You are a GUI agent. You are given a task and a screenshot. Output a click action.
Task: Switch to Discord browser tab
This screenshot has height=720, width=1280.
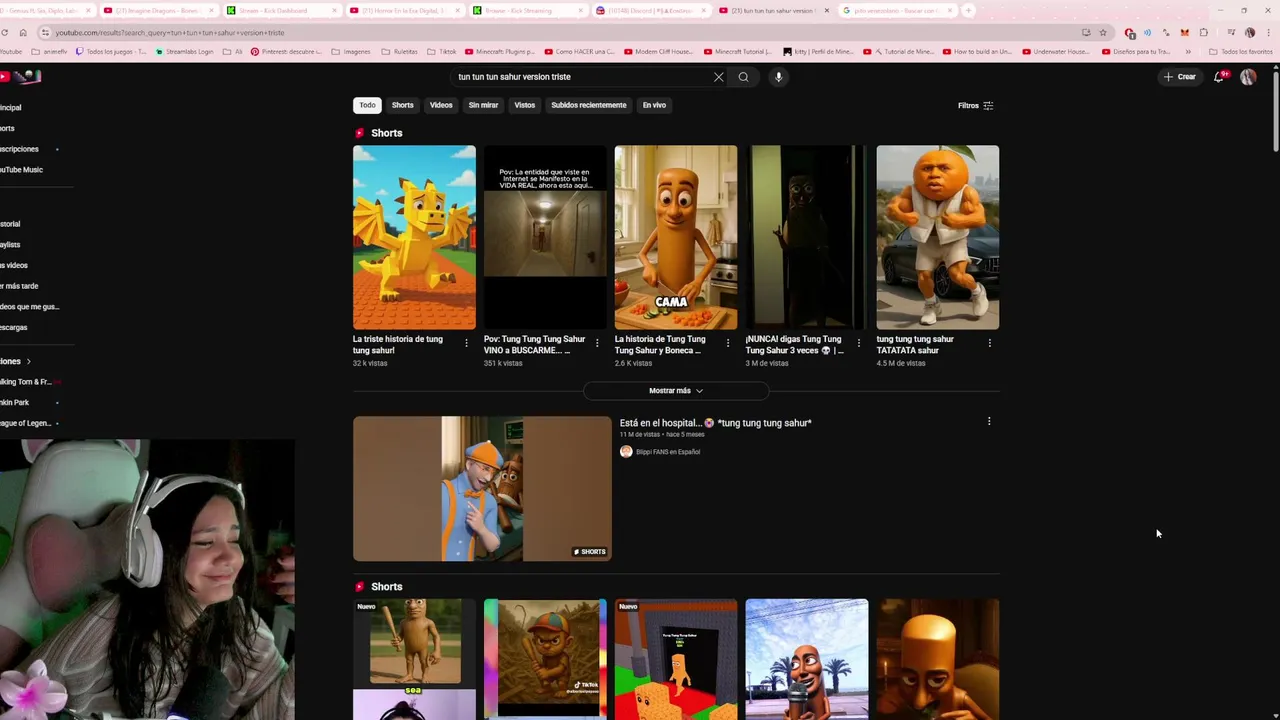pos(652,10)
